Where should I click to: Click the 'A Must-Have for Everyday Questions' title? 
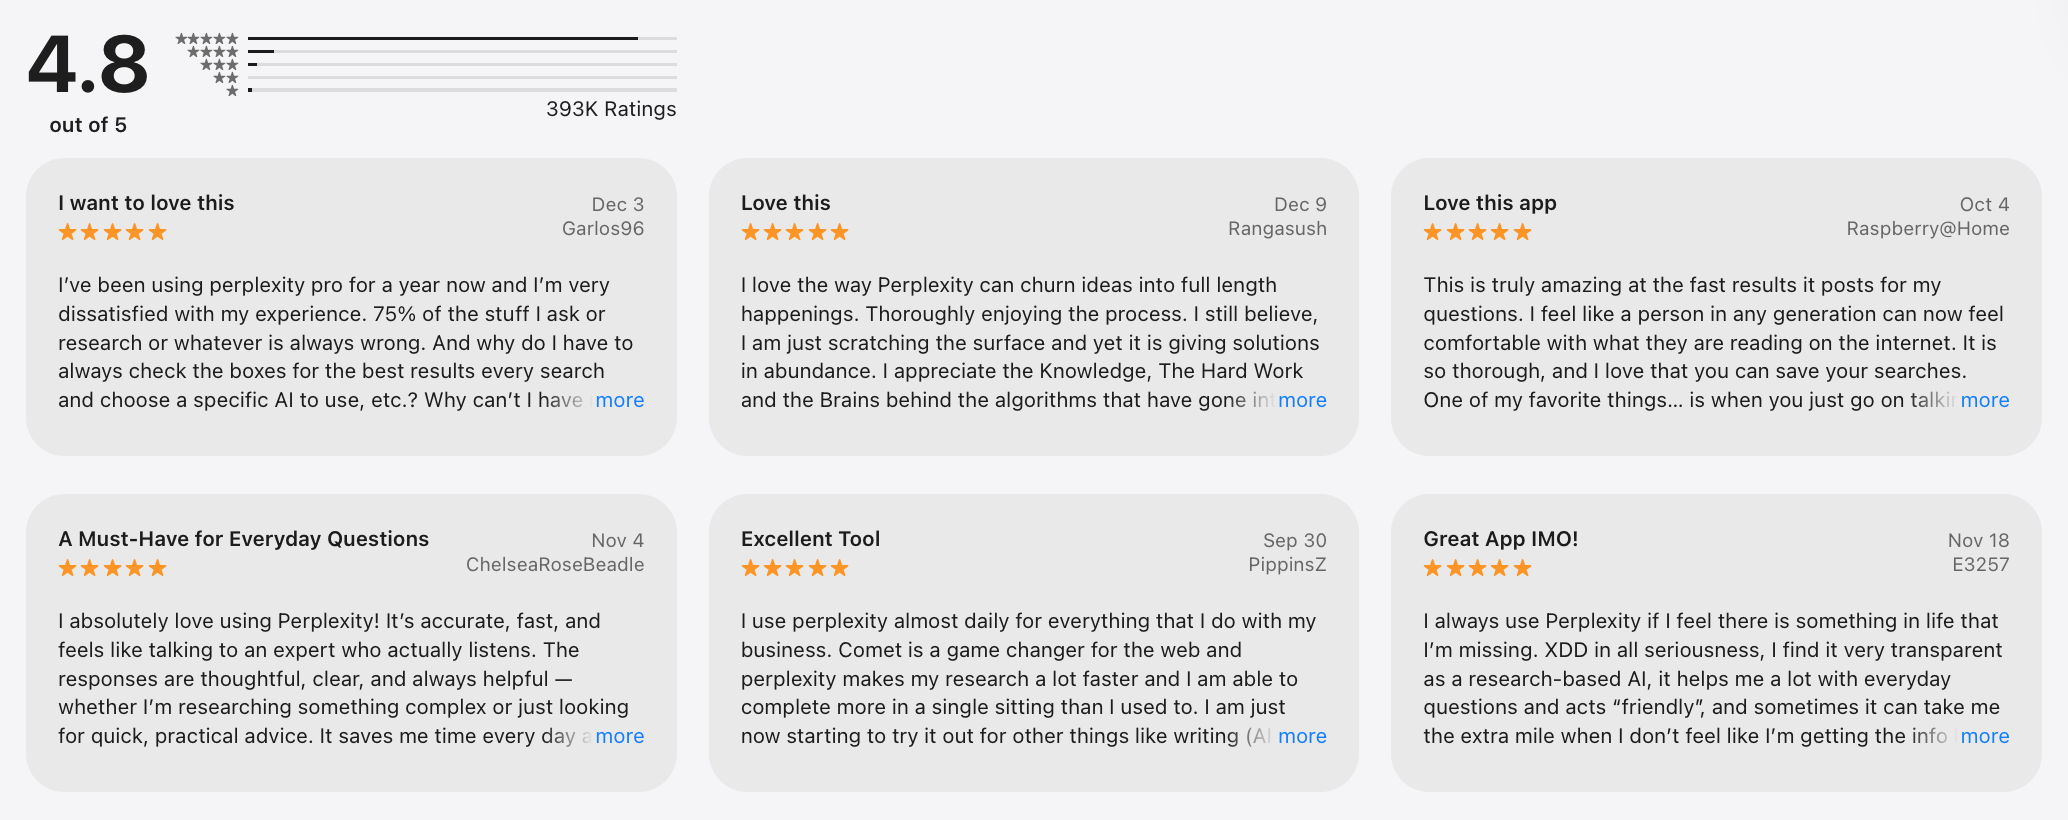[242, 538]
